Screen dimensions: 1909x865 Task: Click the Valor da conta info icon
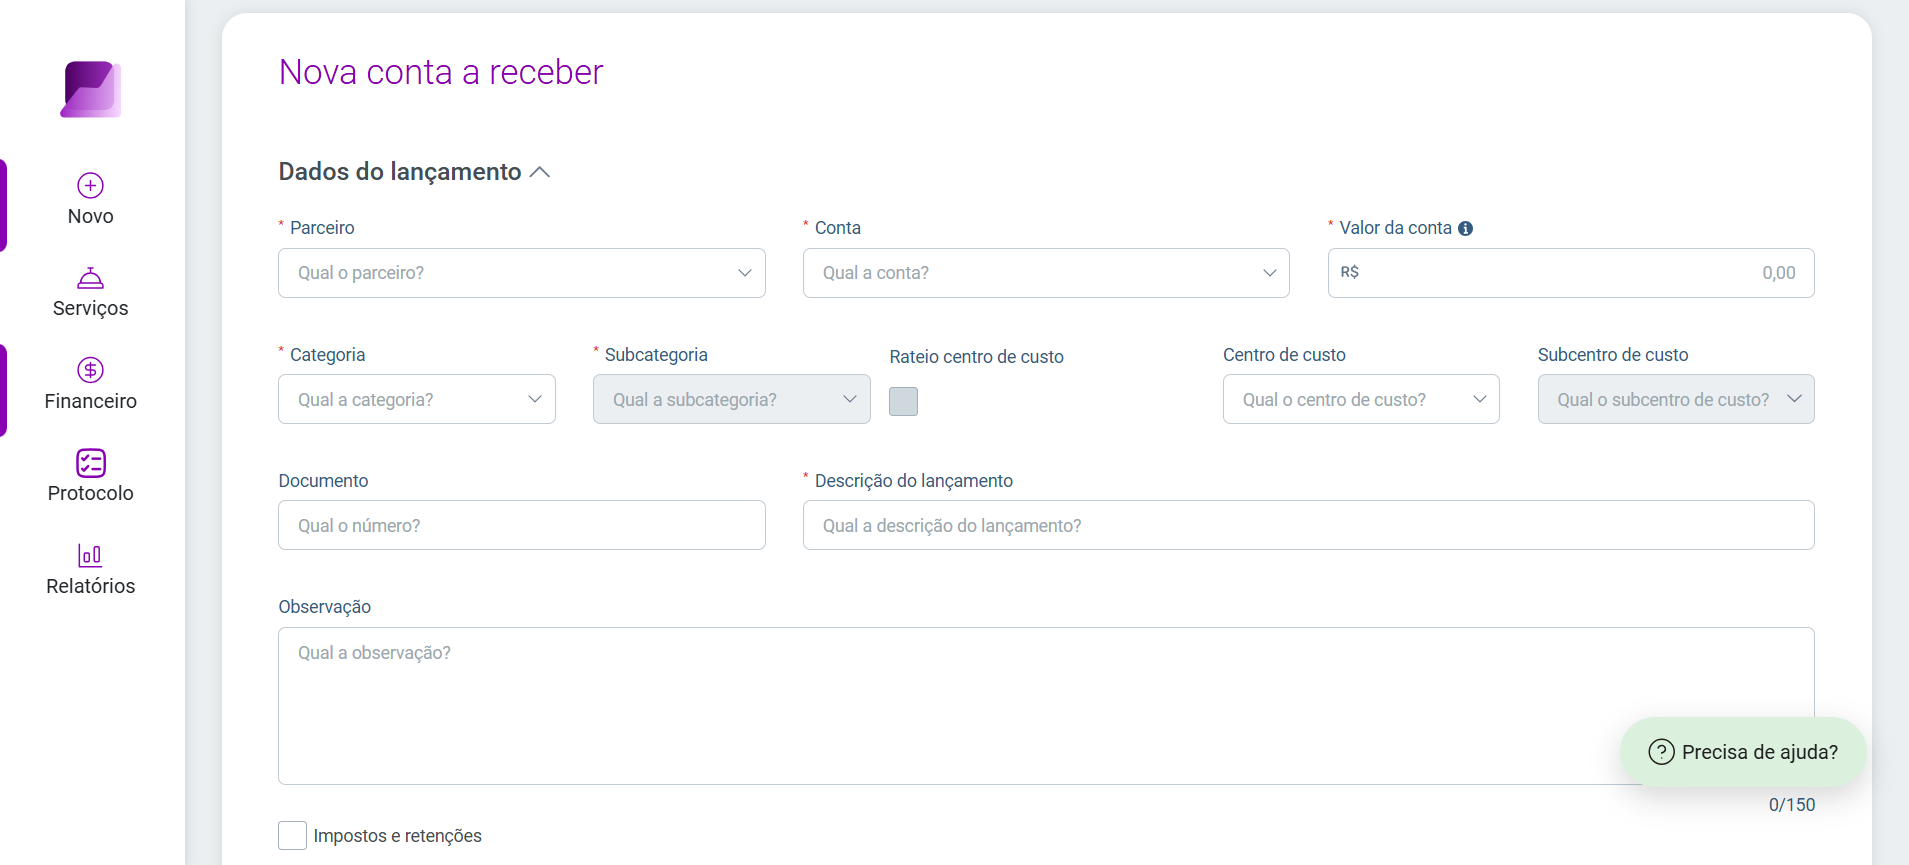[x=1465, y=228]
